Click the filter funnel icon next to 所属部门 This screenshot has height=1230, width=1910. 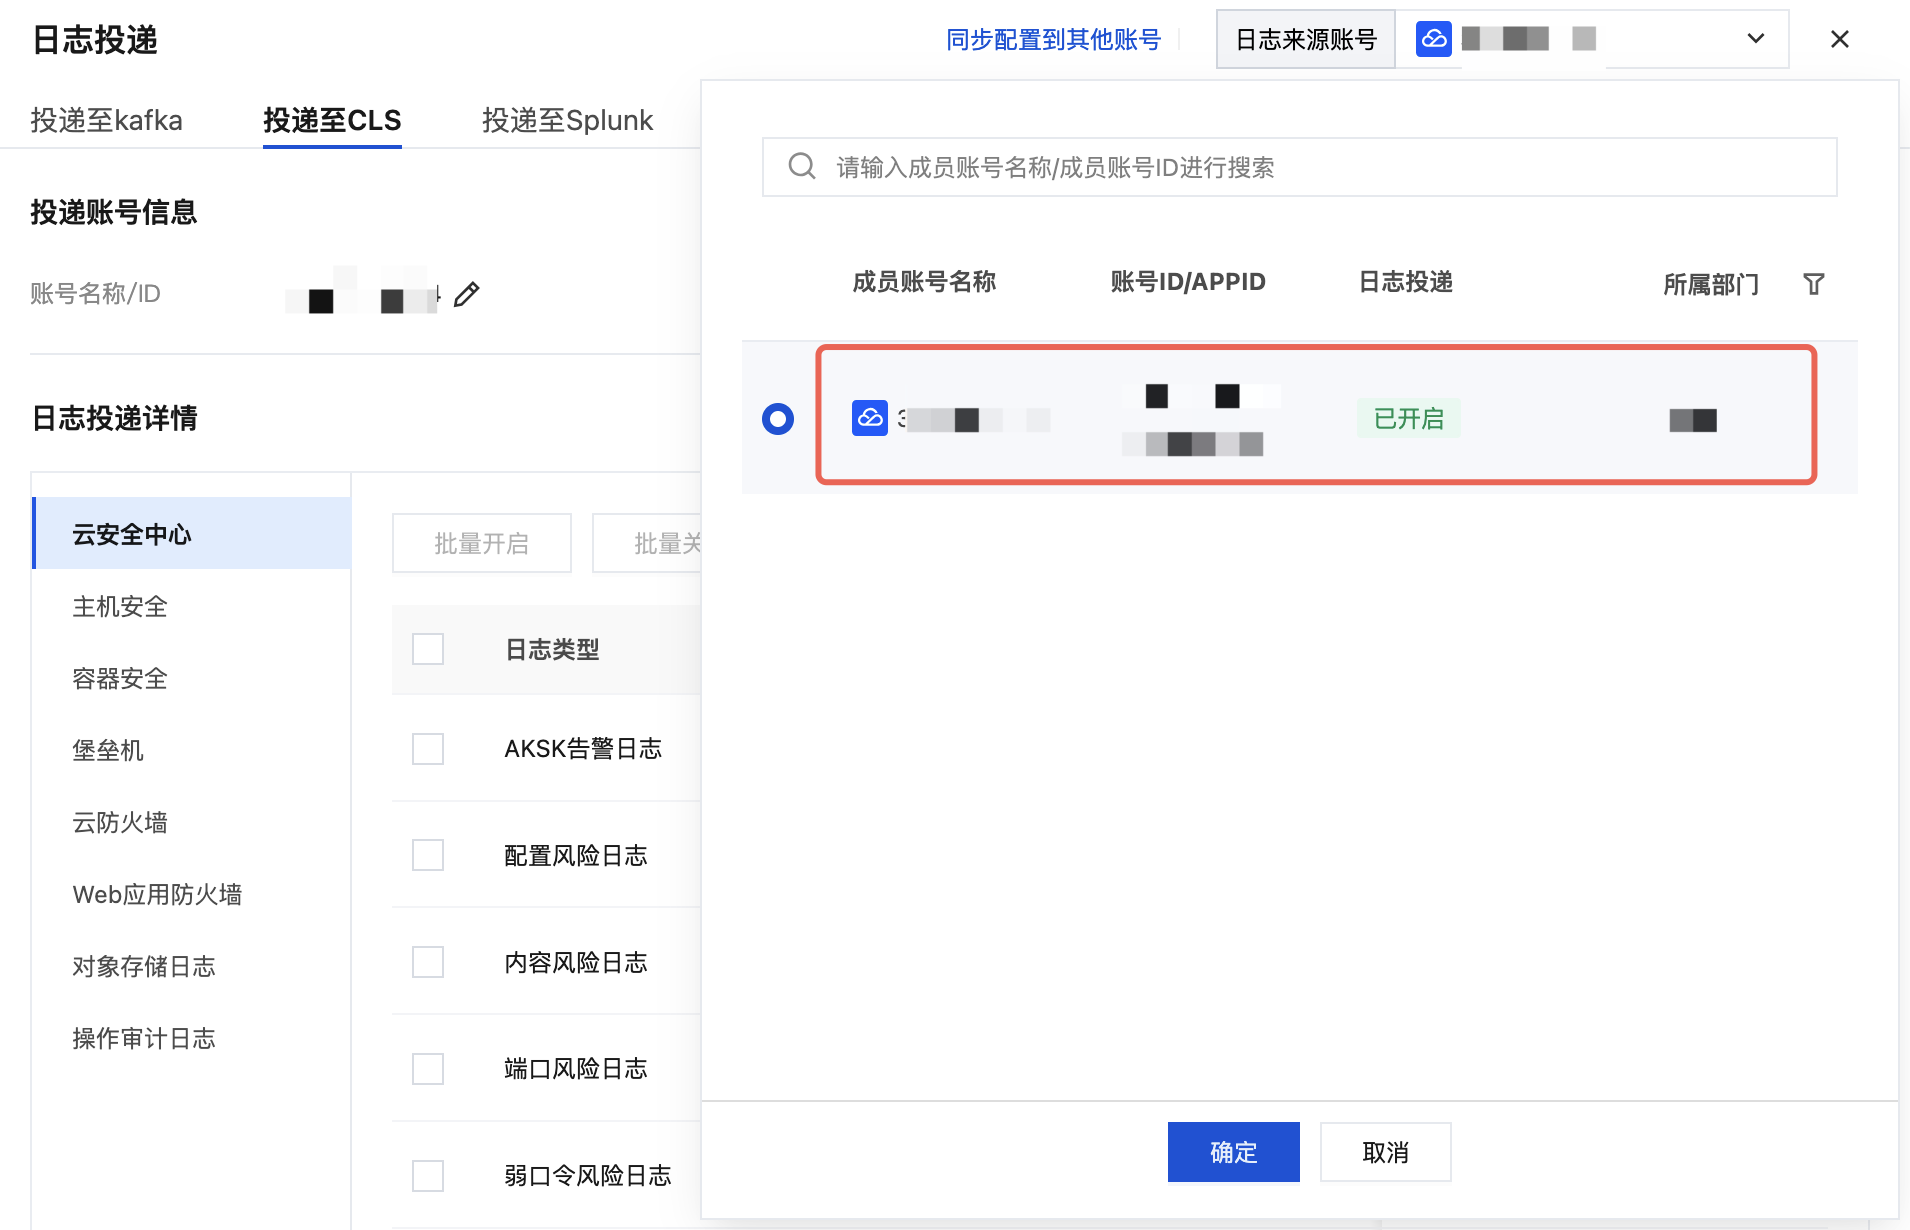(x=1814, y=284)
